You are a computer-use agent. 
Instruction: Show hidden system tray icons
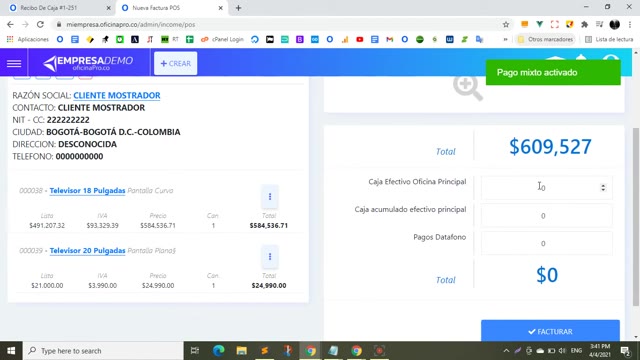coord(506,351)
